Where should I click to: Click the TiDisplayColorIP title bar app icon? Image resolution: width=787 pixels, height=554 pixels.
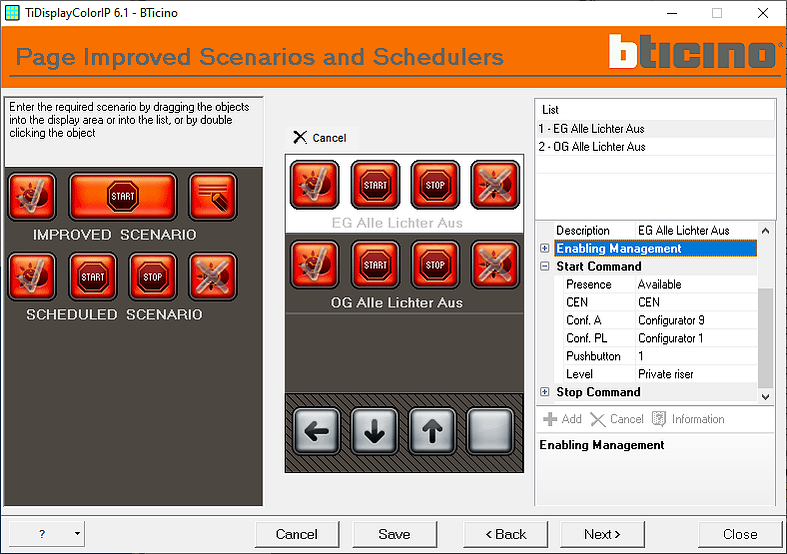point(12,13)
